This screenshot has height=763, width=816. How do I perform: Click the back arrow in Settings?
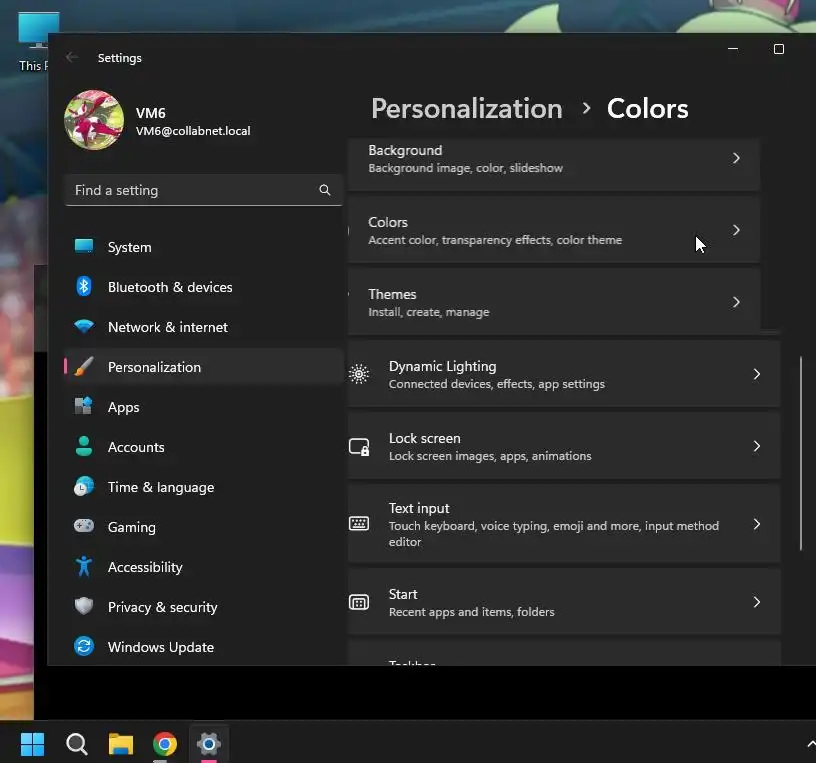coord(72,57)
